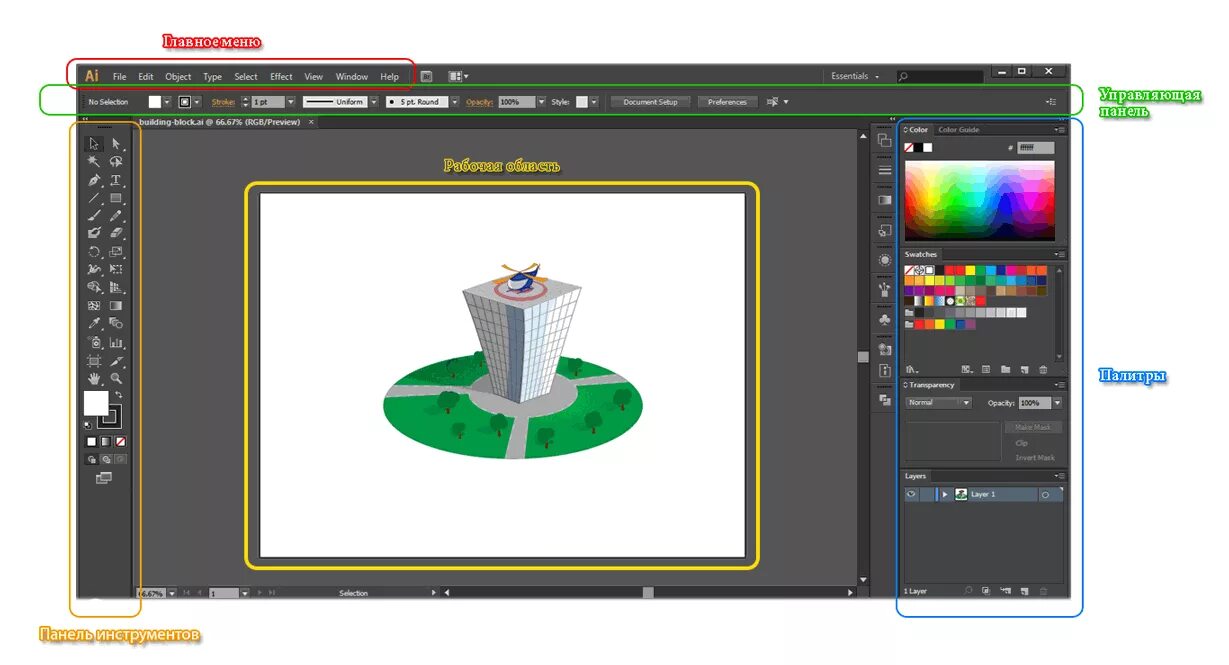Open the Effect menu
This screenshot has width=1229, height=665.
[281, 76]
